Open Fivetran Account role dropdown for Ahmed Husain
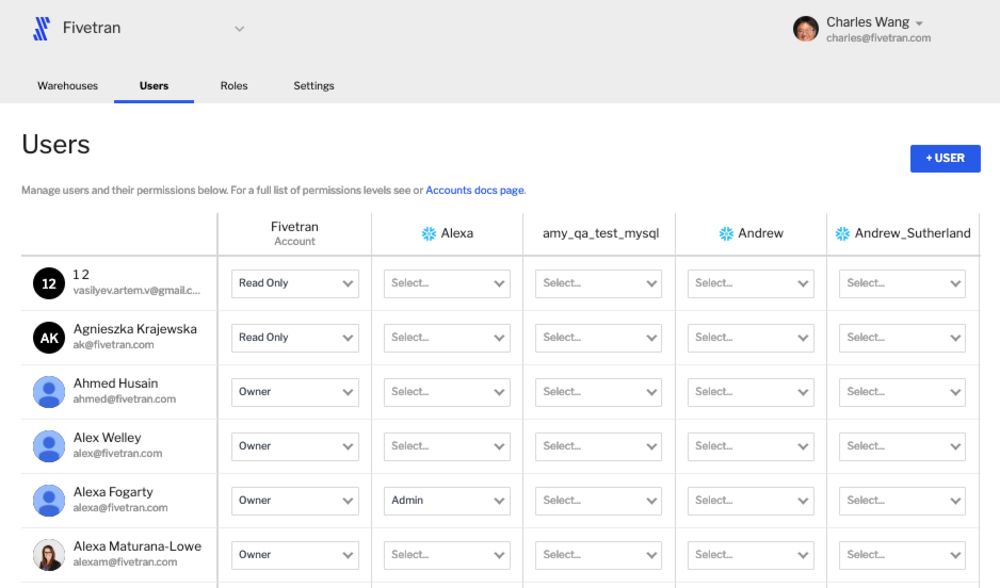Viewport: 1000px width, 588px height. pyautogui.click(x=295, y=392)
